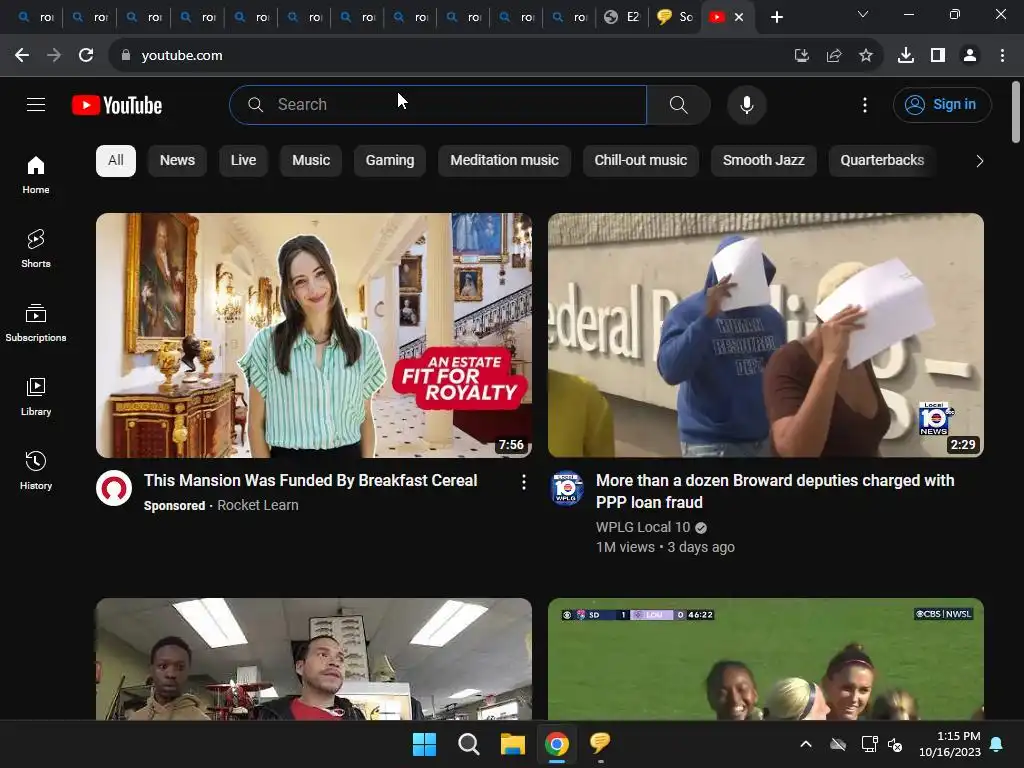
Task: Show more filter chips with right arrow
Action: pos(979,161)
